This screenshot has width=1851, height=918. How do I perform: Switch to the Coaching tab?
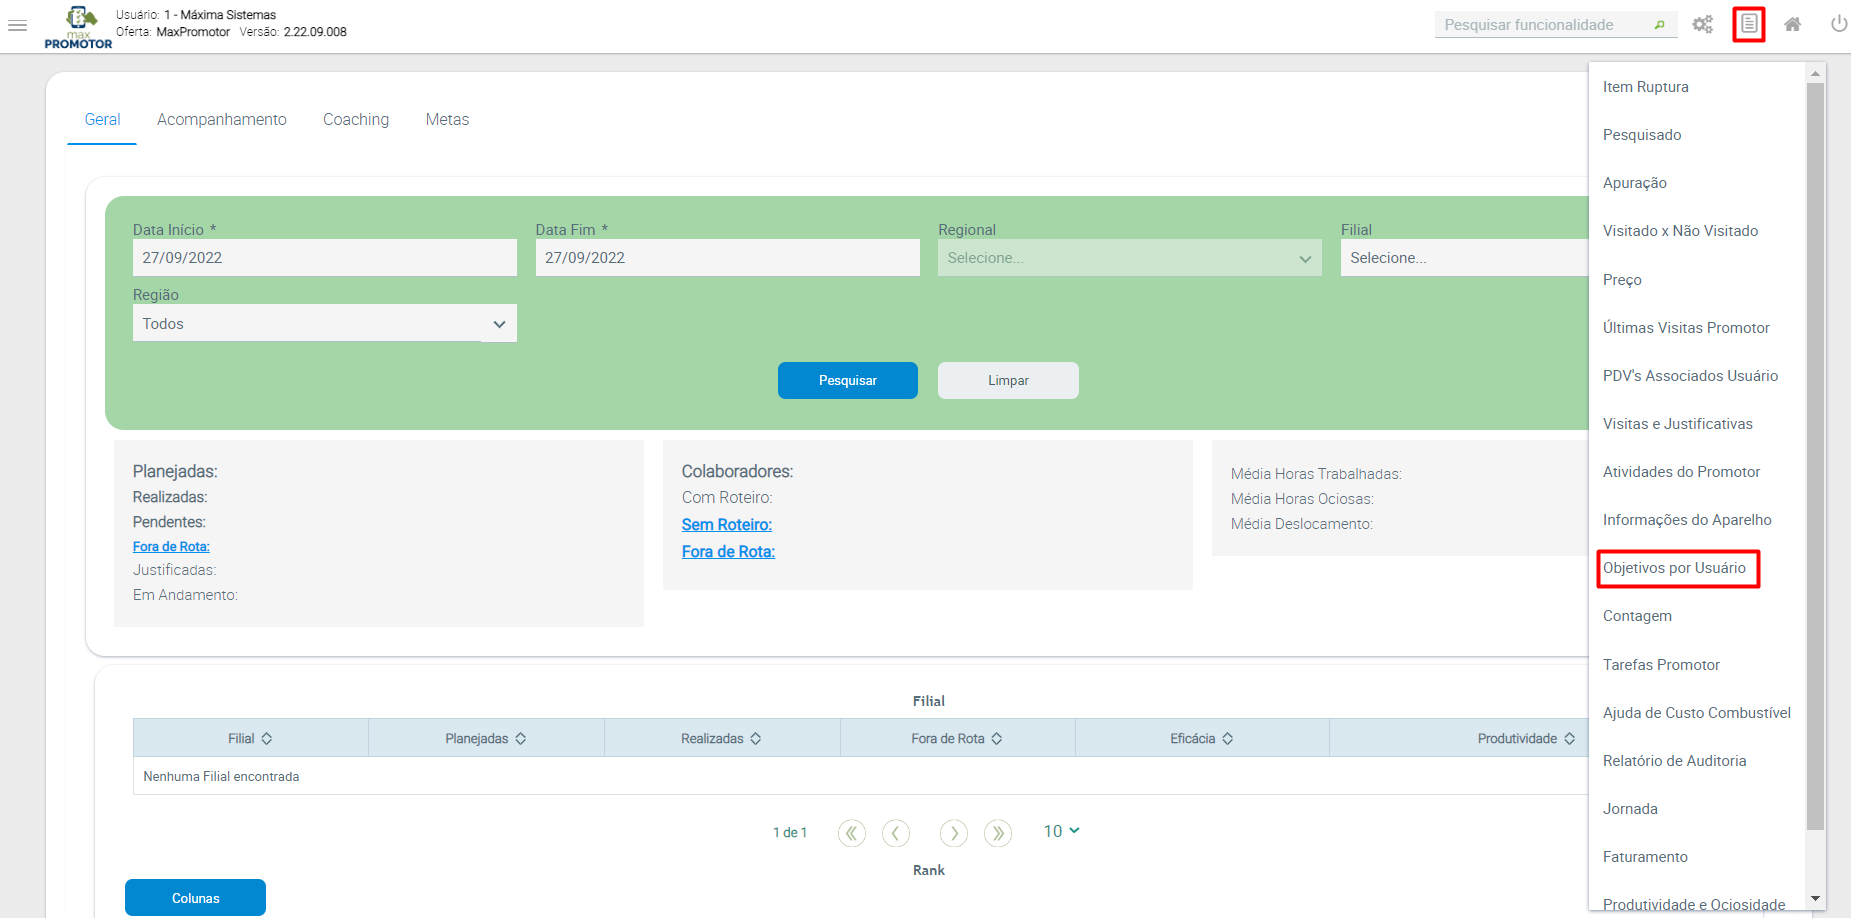(x=356, y=119)
